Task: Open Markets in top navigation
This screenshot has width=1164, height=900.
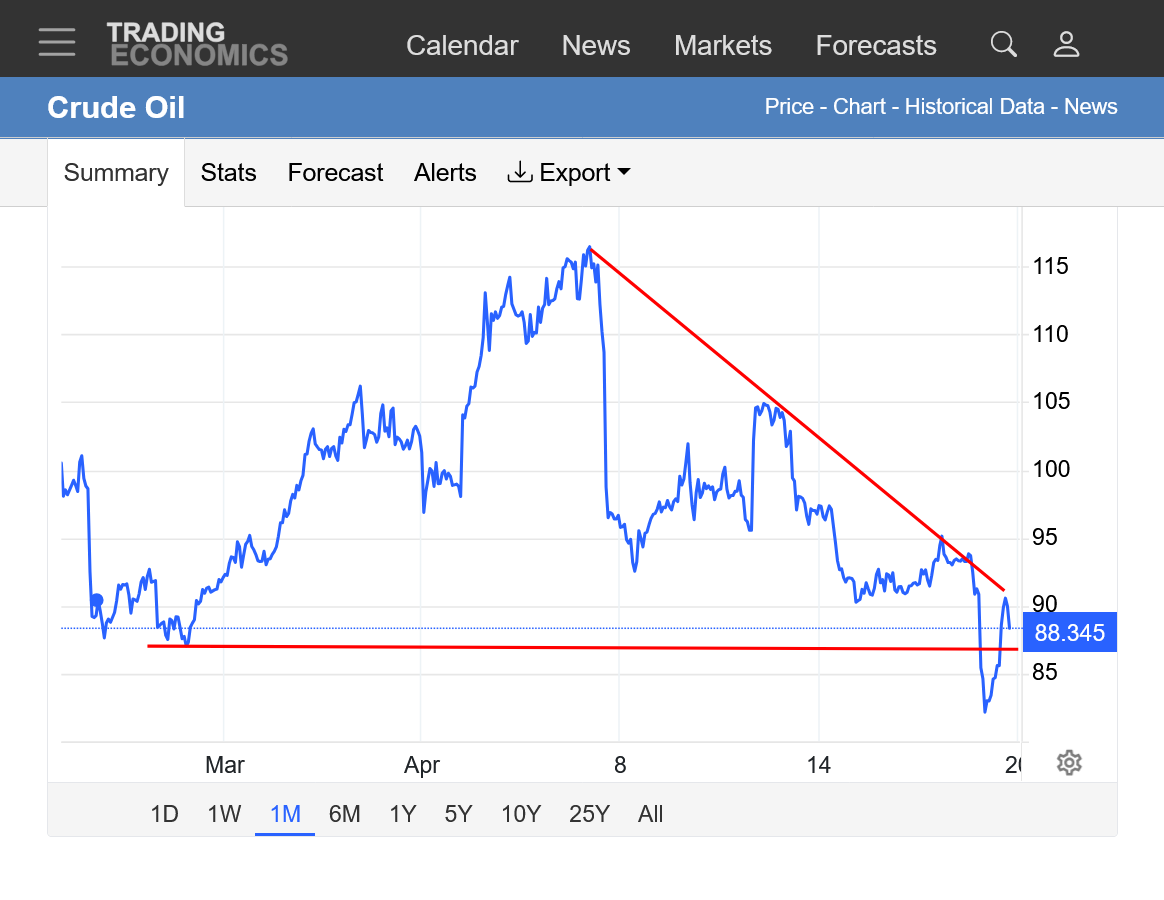Action: pyautogui.click(x=723, y=45)
